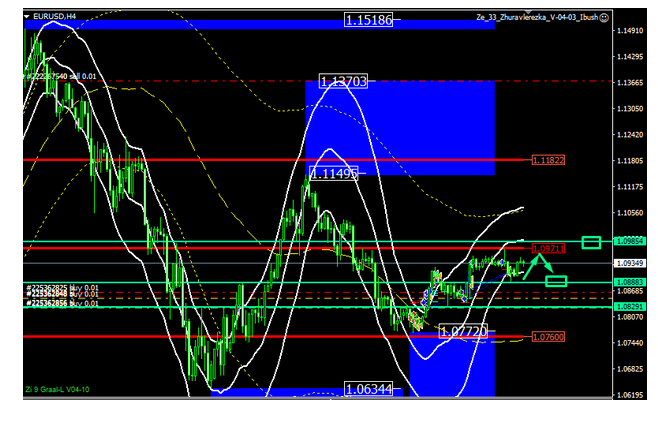This screenshot has width=658, height=423.
Task: Click the green 1.08883 price axis label
Action: point(629,282)
